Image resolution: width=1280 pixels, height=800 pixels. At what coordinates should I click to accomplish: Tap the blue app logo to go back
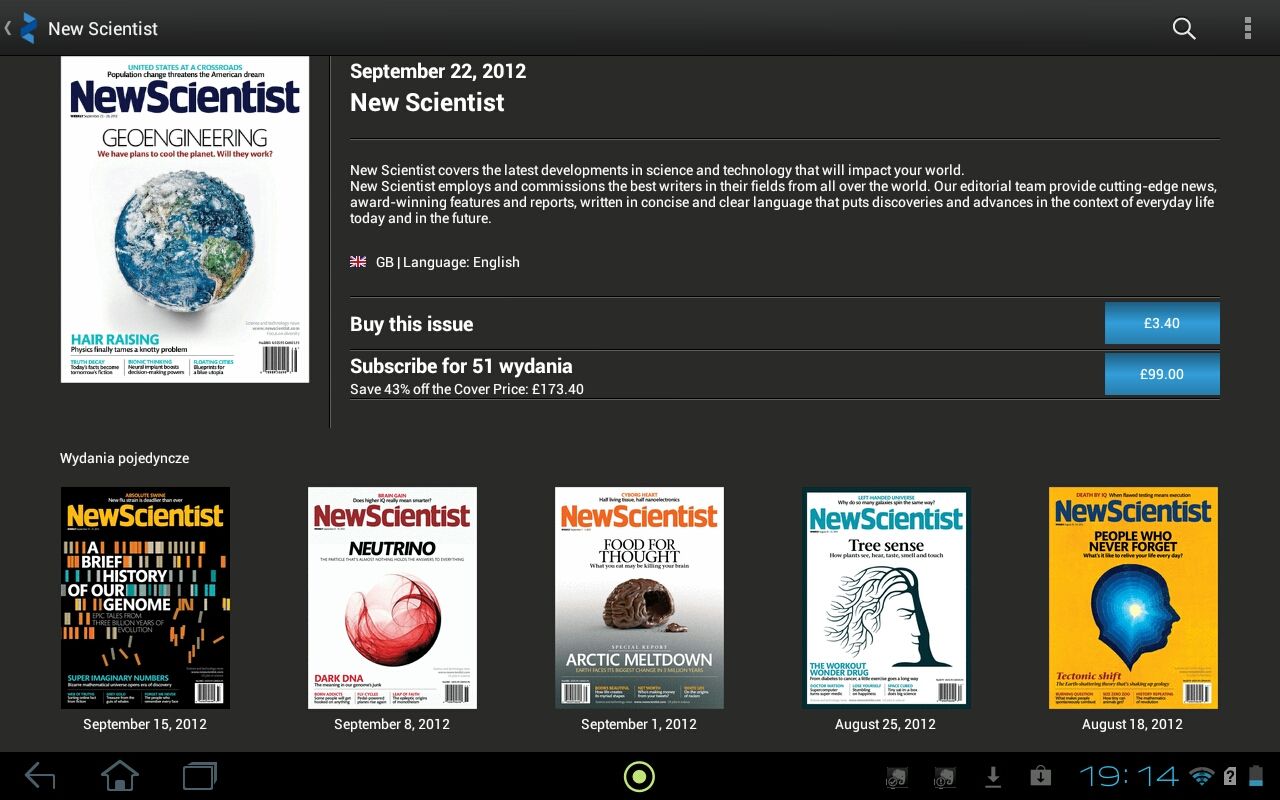(28, 28)
